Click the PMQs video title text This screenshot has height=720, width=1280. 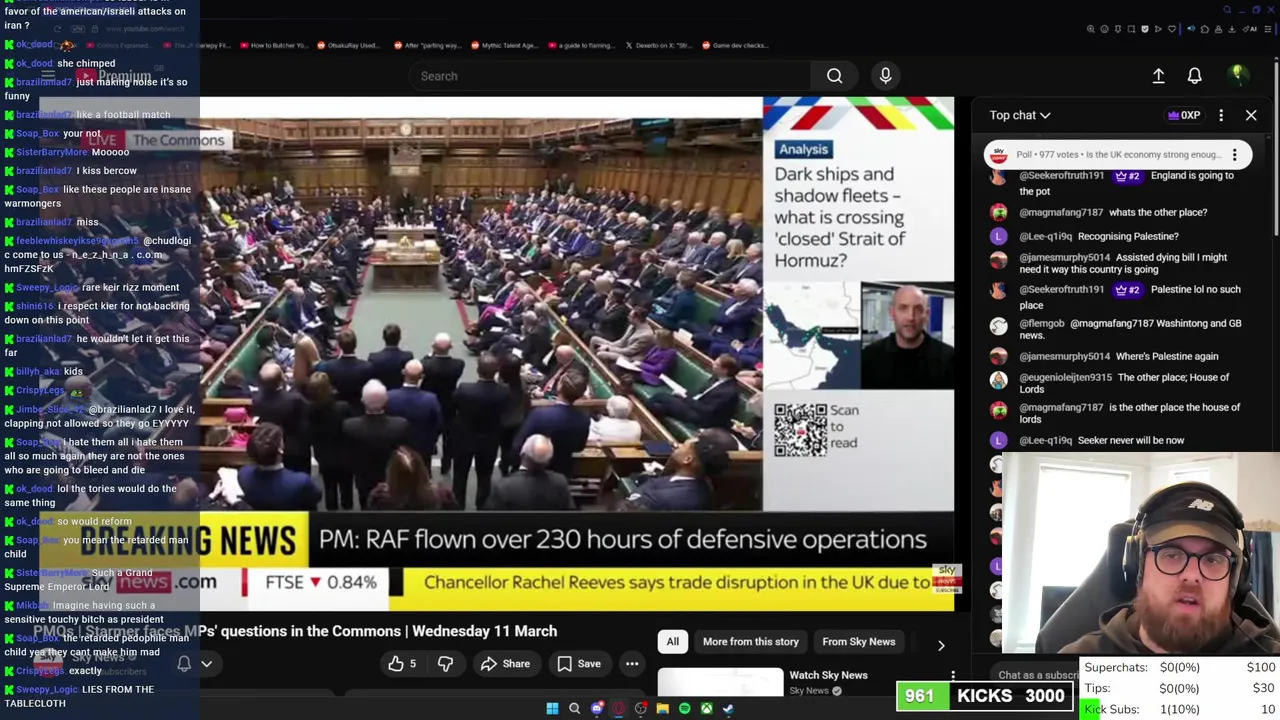click(295, 632)
